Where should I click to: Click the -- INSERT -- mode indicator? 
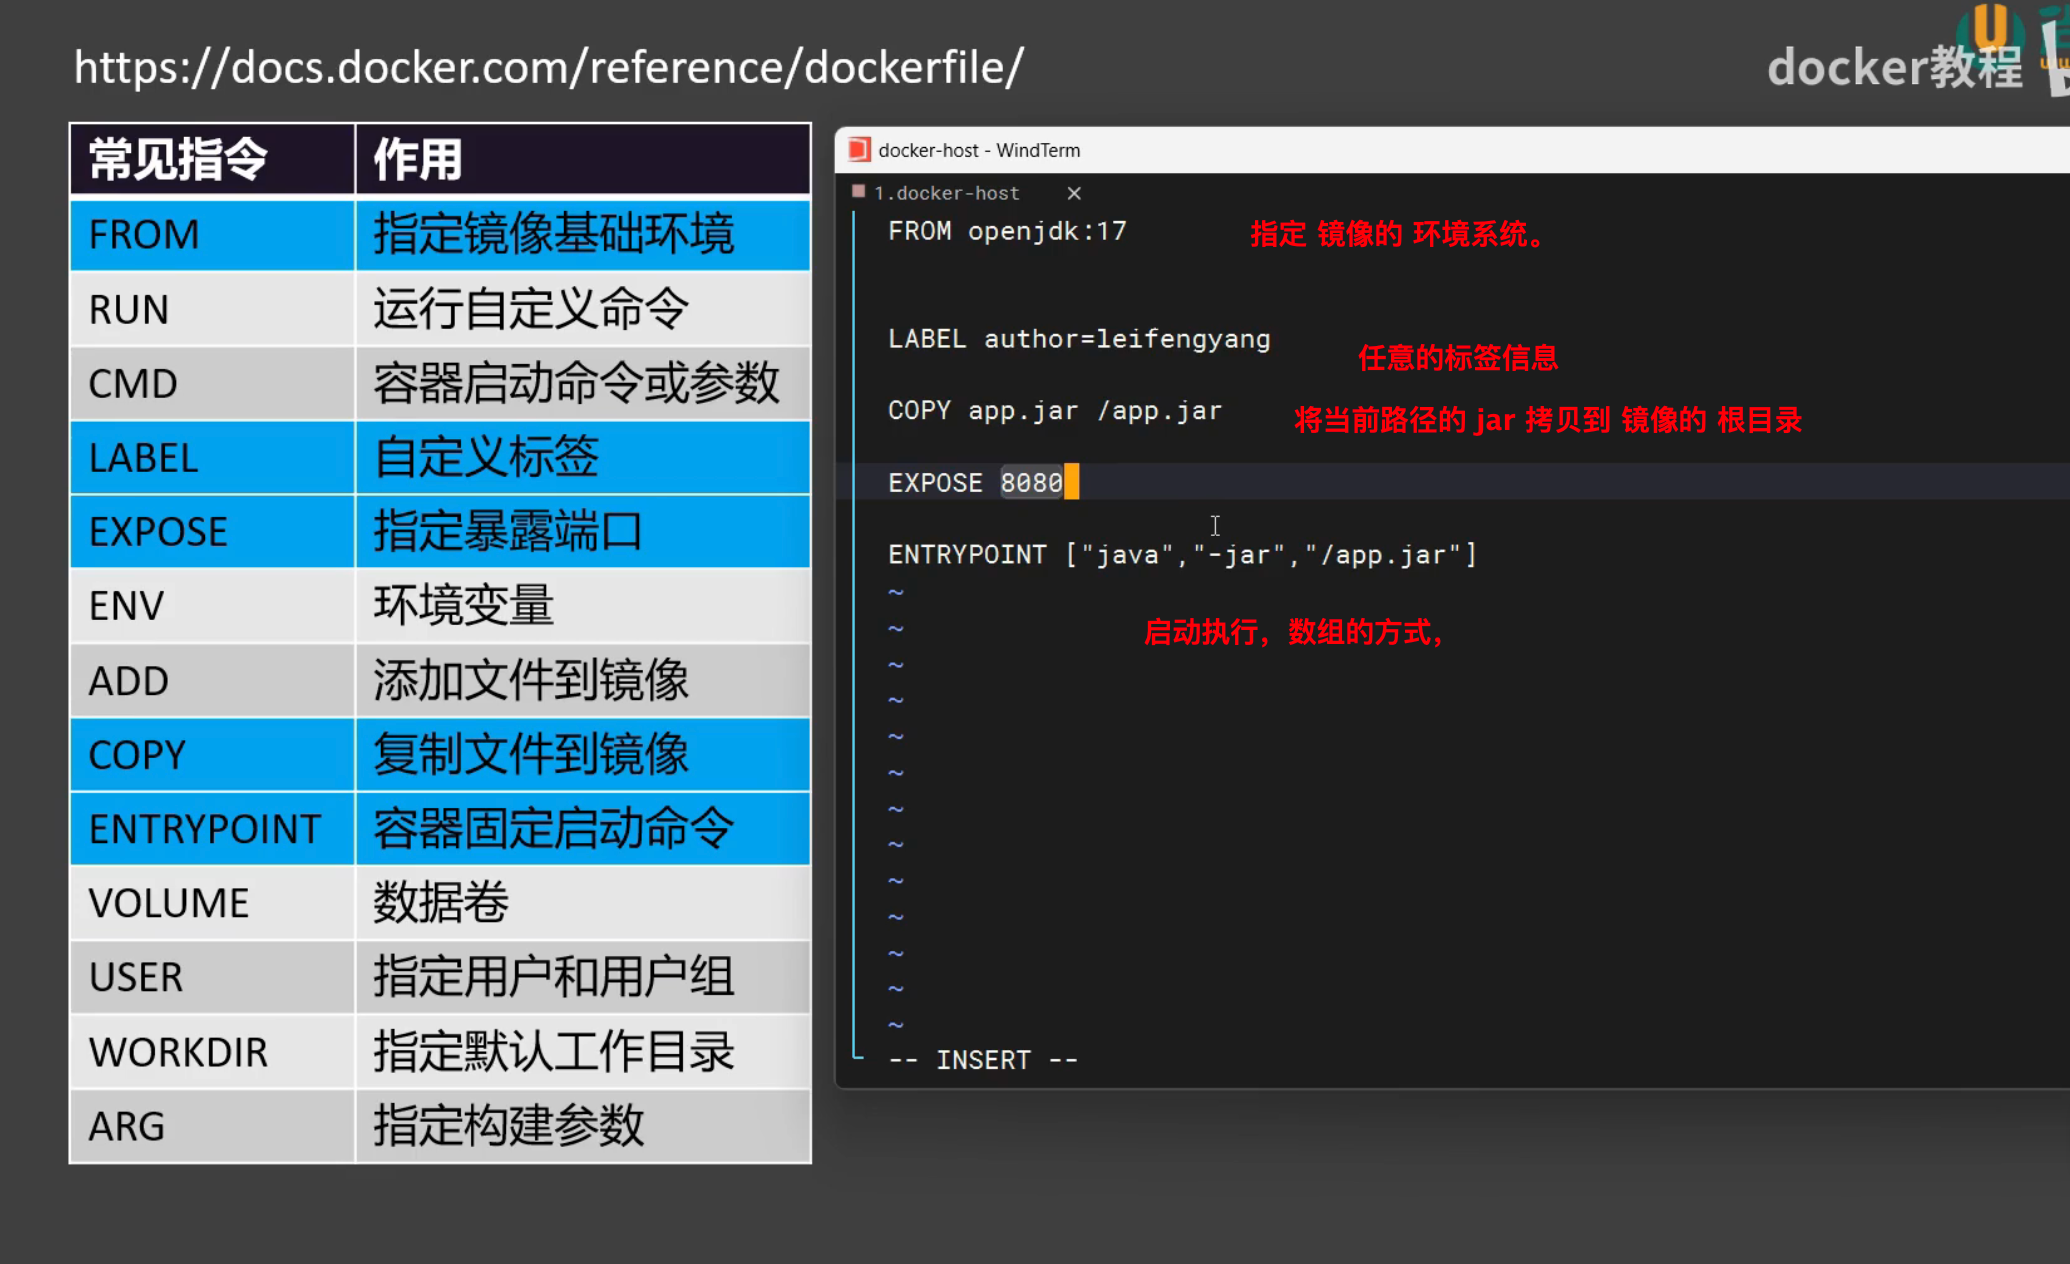(x=982, y=1060)
